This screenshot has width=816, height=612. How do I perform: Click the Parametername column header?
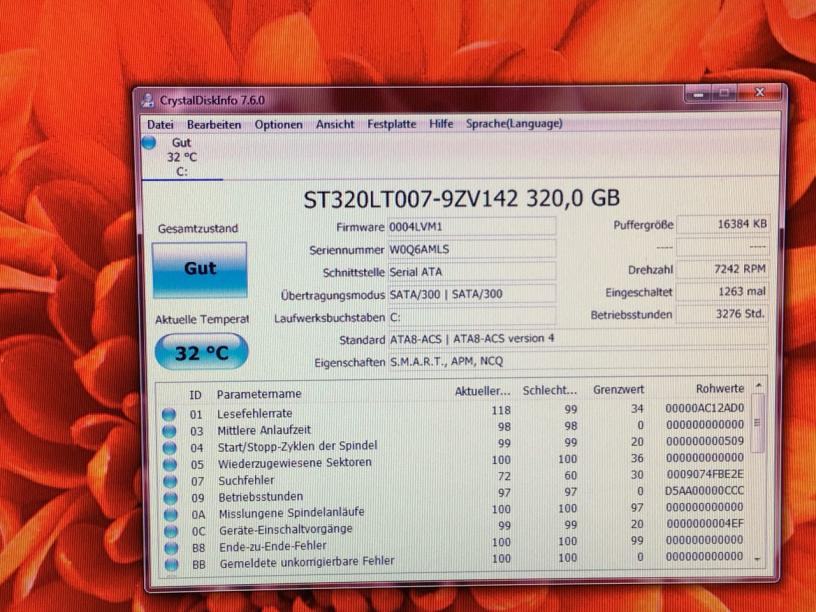point(259,394)
